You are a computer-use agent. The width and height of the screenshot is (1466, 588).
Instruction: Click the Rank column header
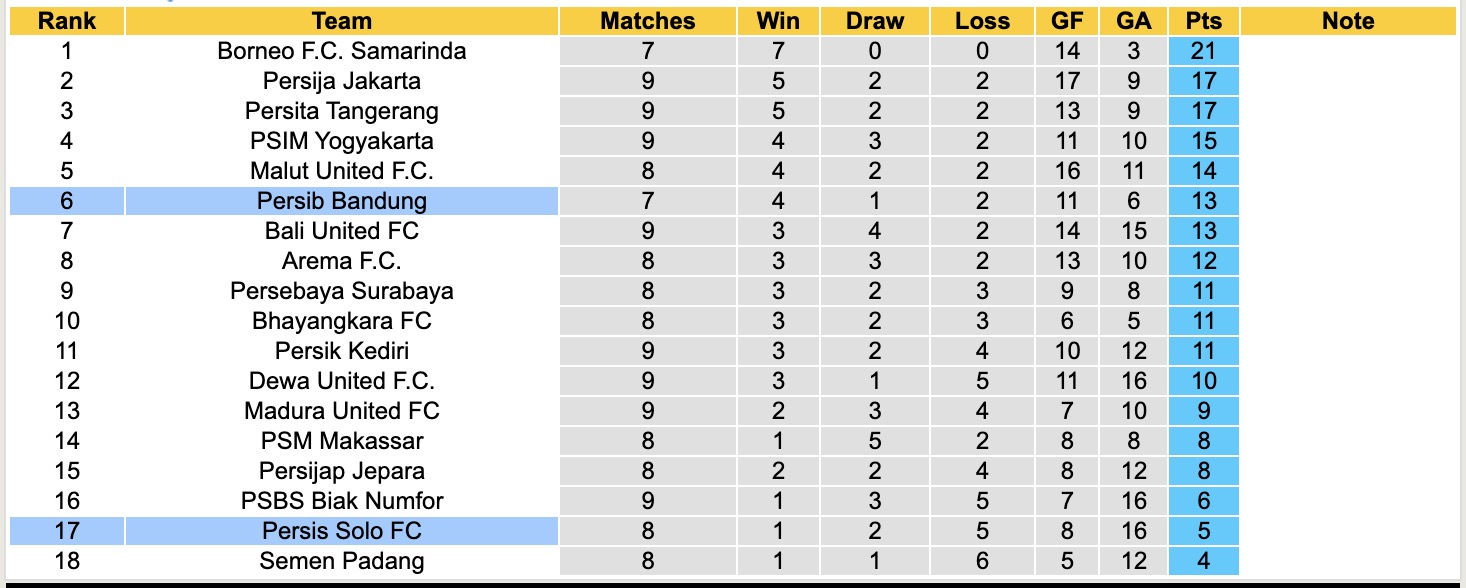67,21
